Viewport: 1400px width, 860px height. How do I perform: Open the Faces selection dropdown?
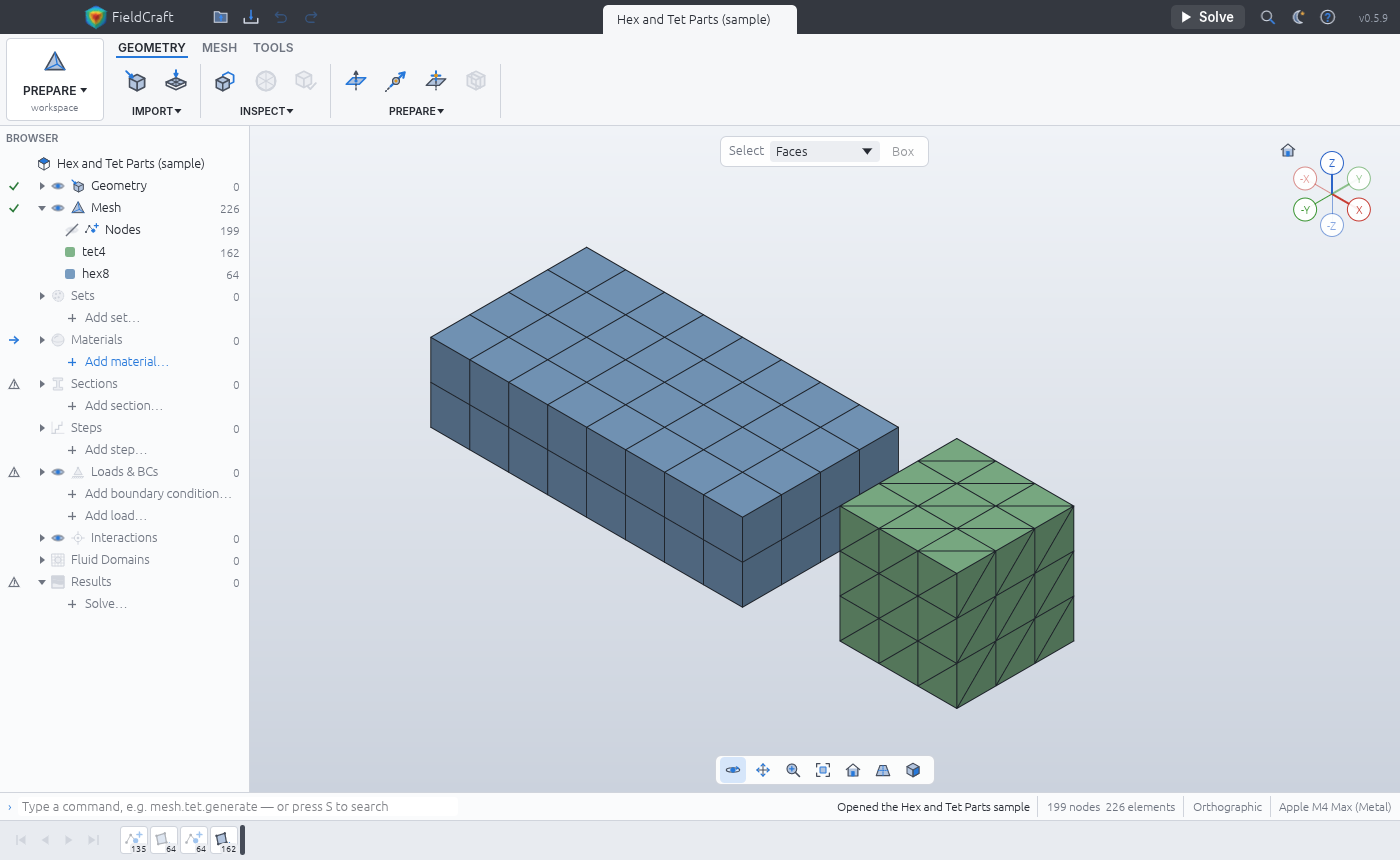(825, 152)
